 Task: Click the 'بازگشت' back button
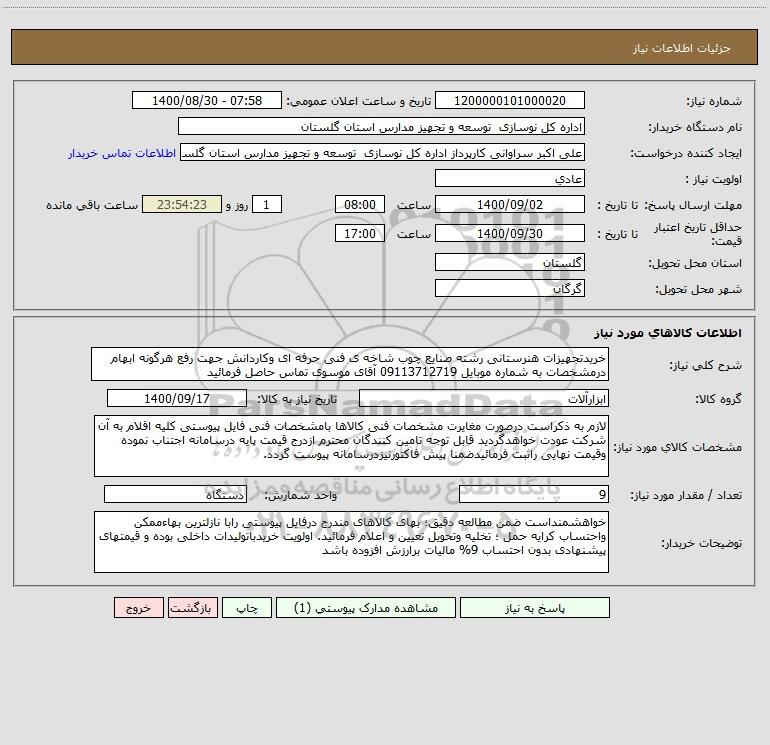(x=192, y=608)
